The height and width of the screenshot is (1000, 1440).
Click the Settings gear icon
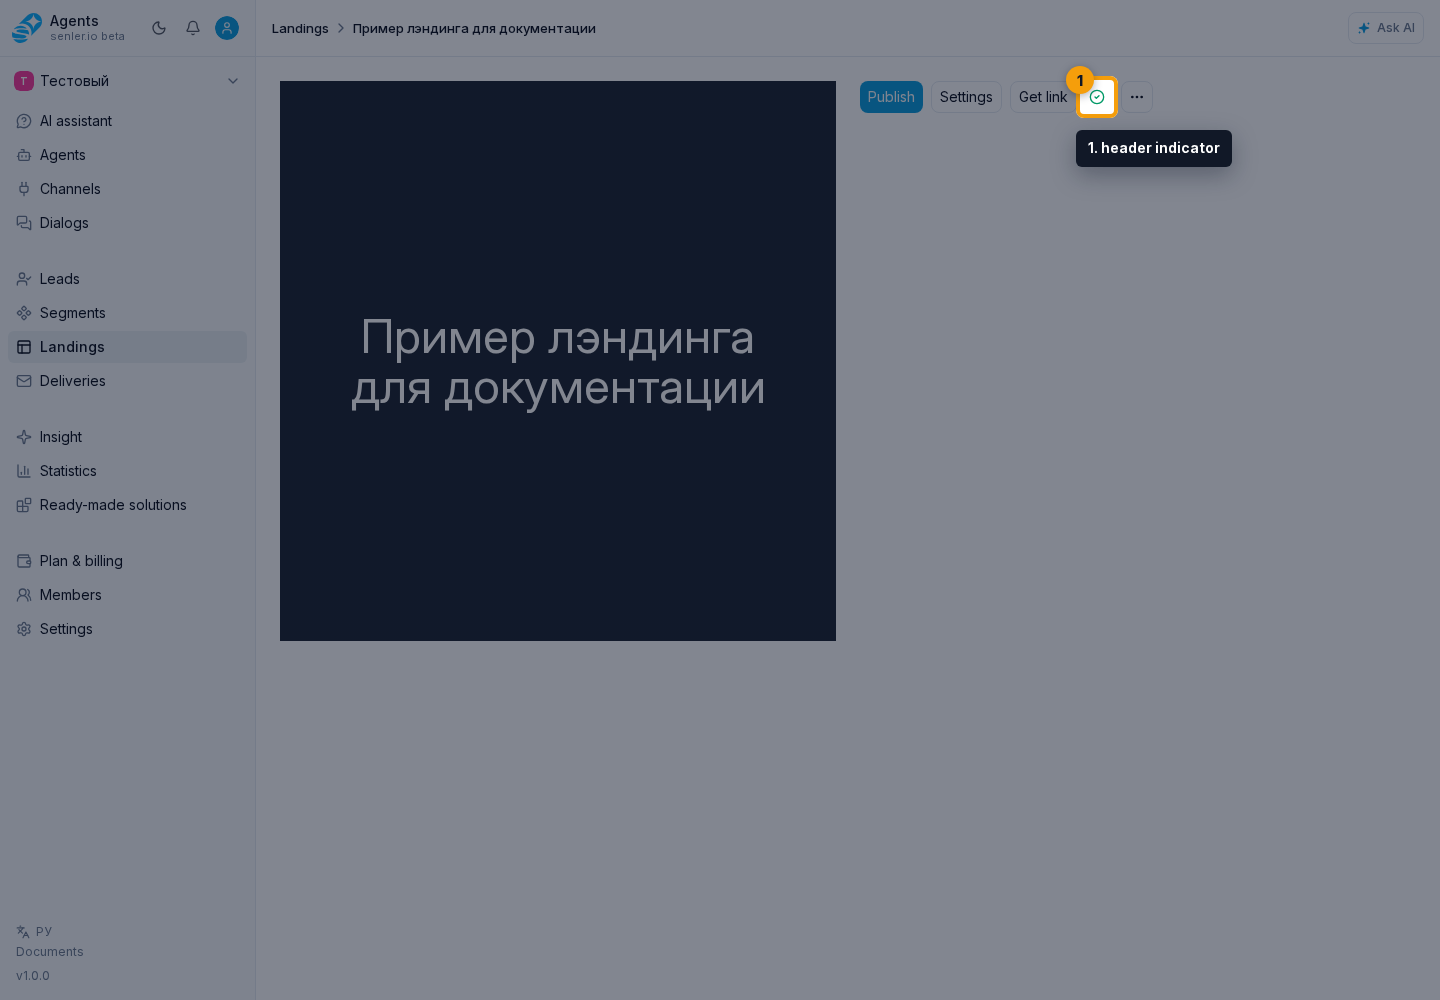(x=24, y=629)
